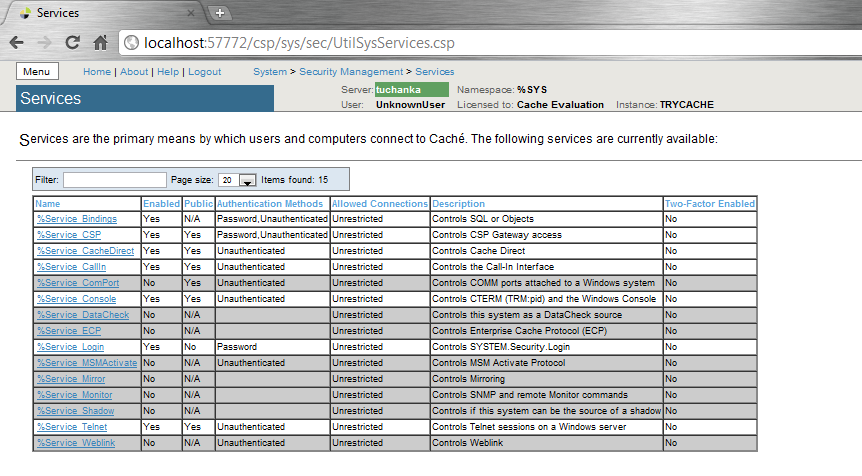The width and height of the screenshot is (862, 476).
Task: Navigate to Security Management breadcrumb
Action: [349, 72]
